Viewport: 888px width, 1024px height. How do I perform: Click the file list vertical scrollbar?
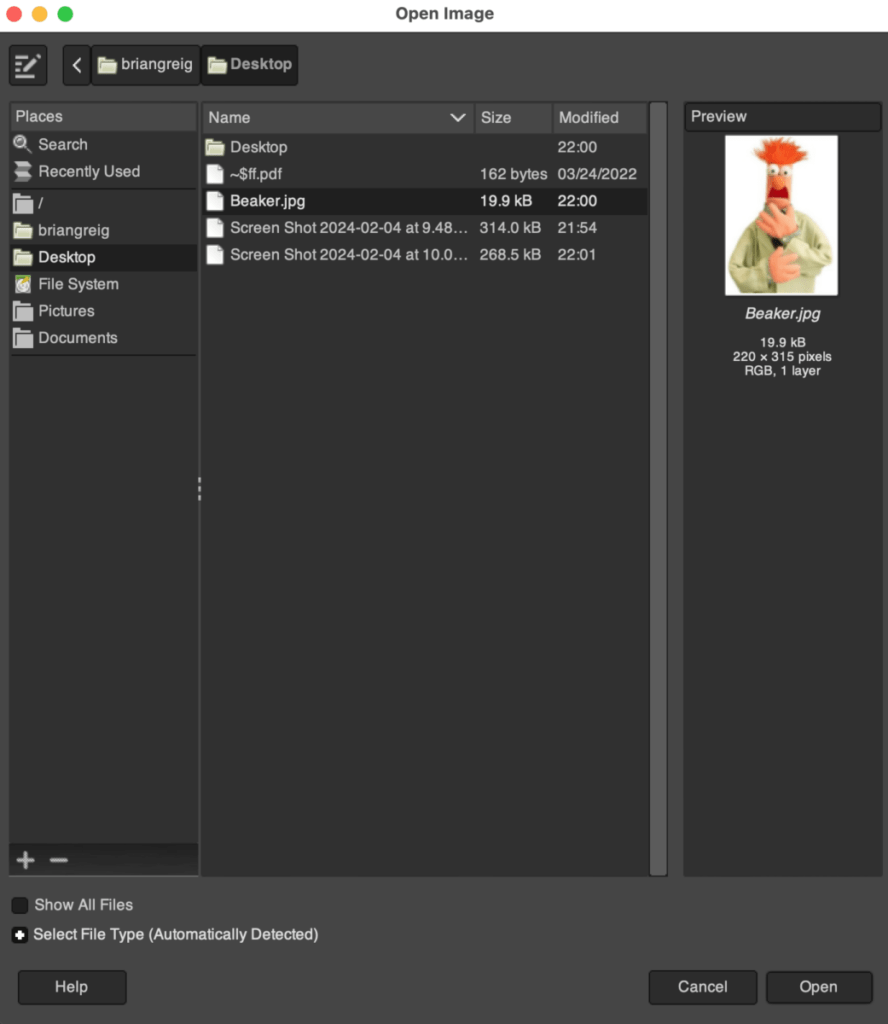[x=658, y=488]
